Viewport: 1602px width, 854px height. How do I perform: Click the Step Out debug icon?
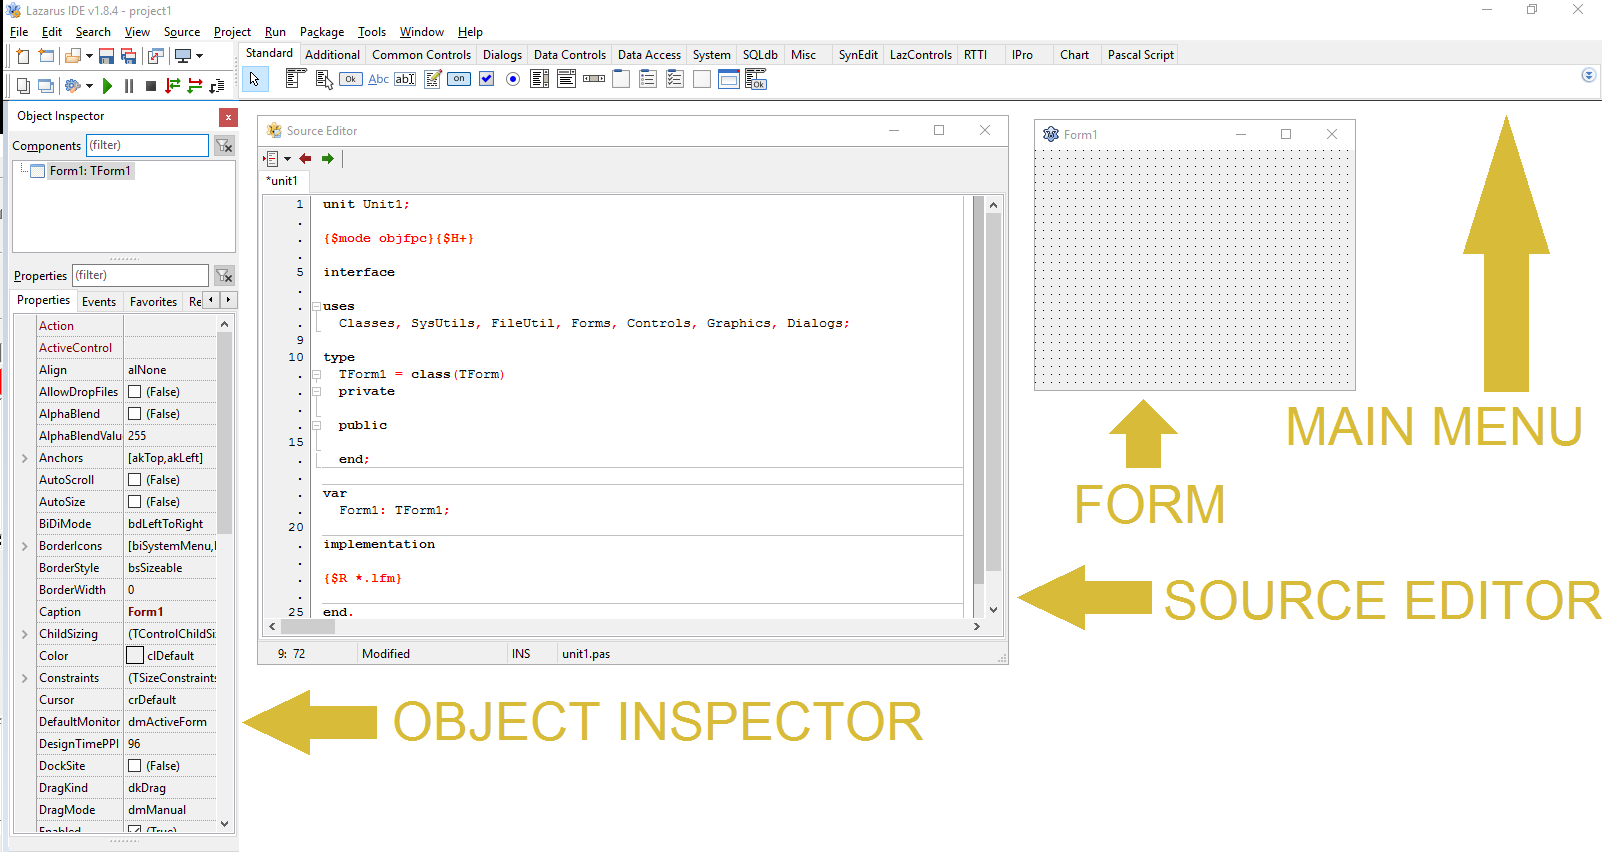217,86
